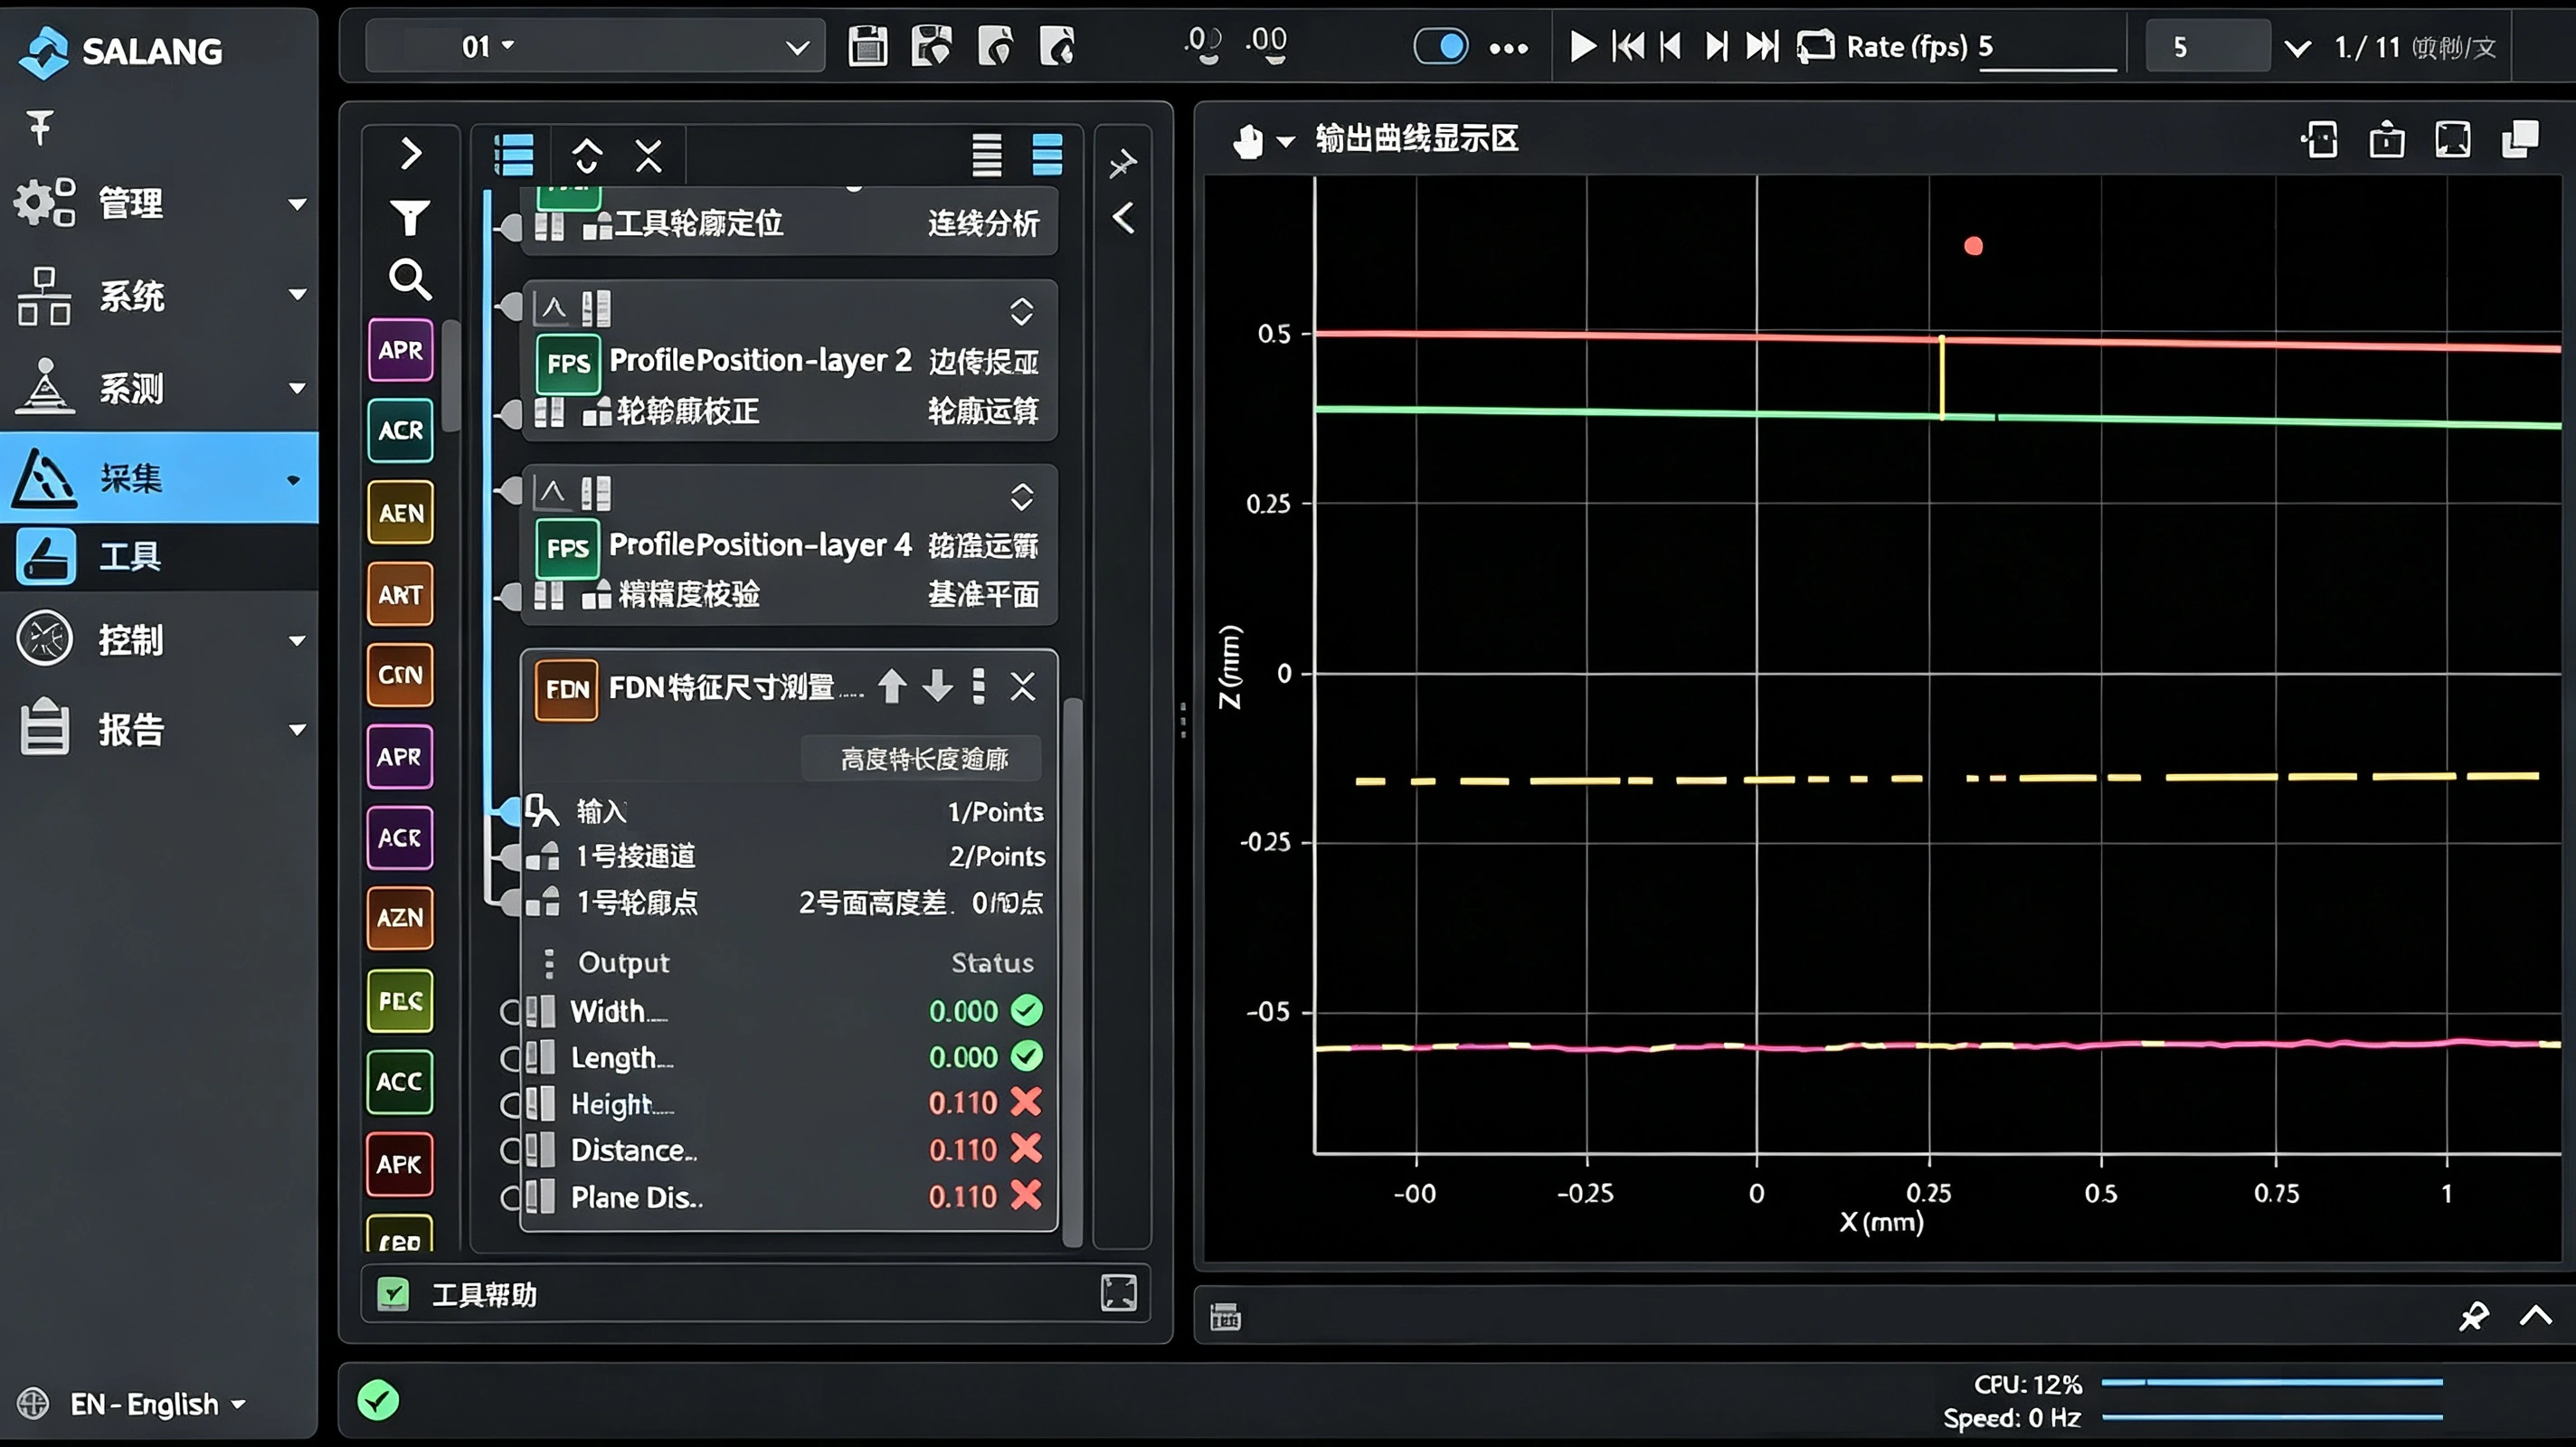Open the 01 job dropdown
Screen dimensions: 2576x1447
(595, 46)
